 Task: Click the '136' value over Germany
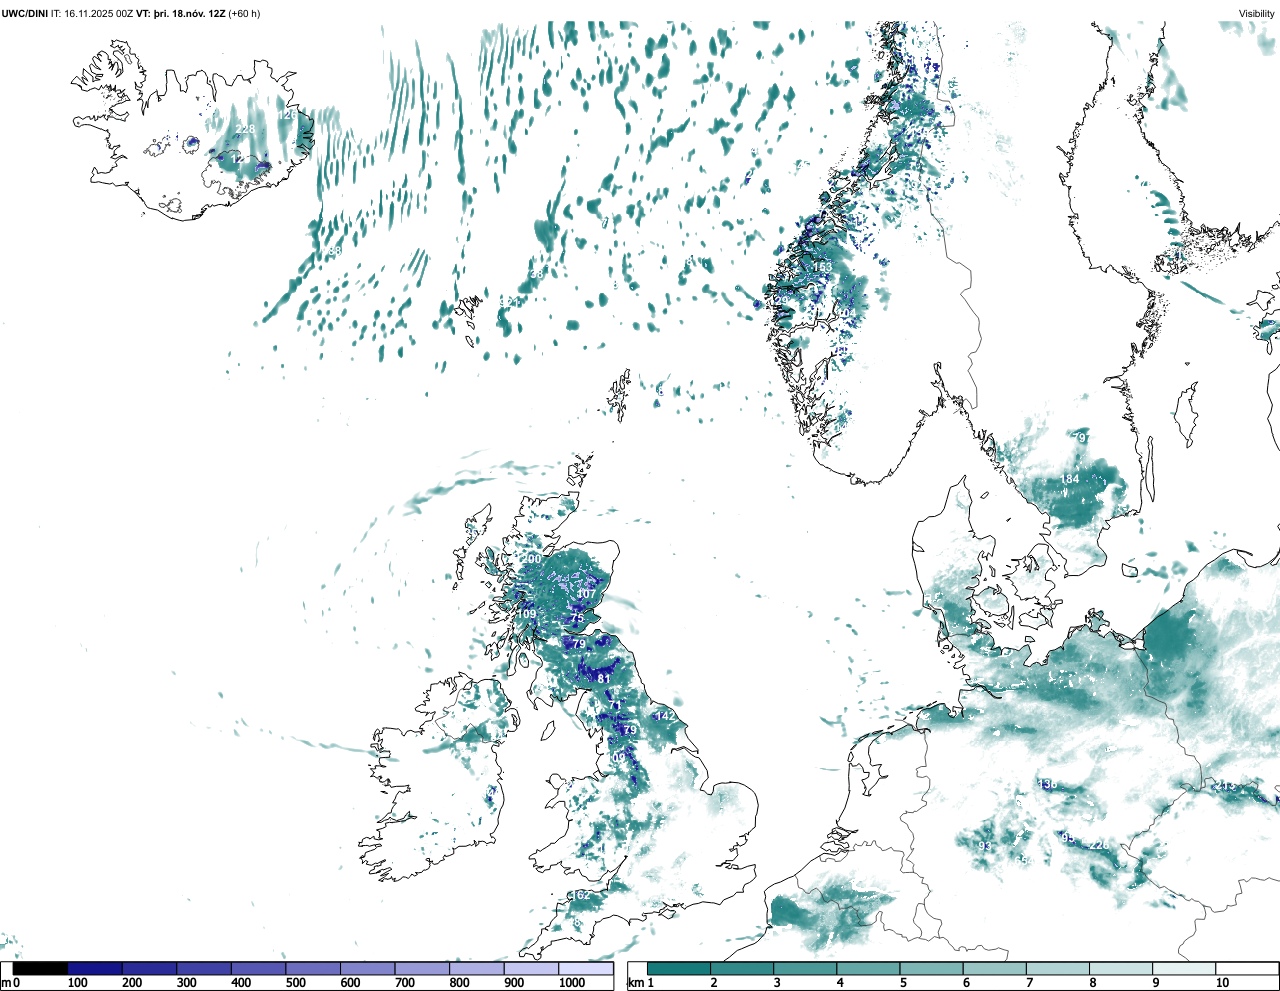[x=1047, y=784]
